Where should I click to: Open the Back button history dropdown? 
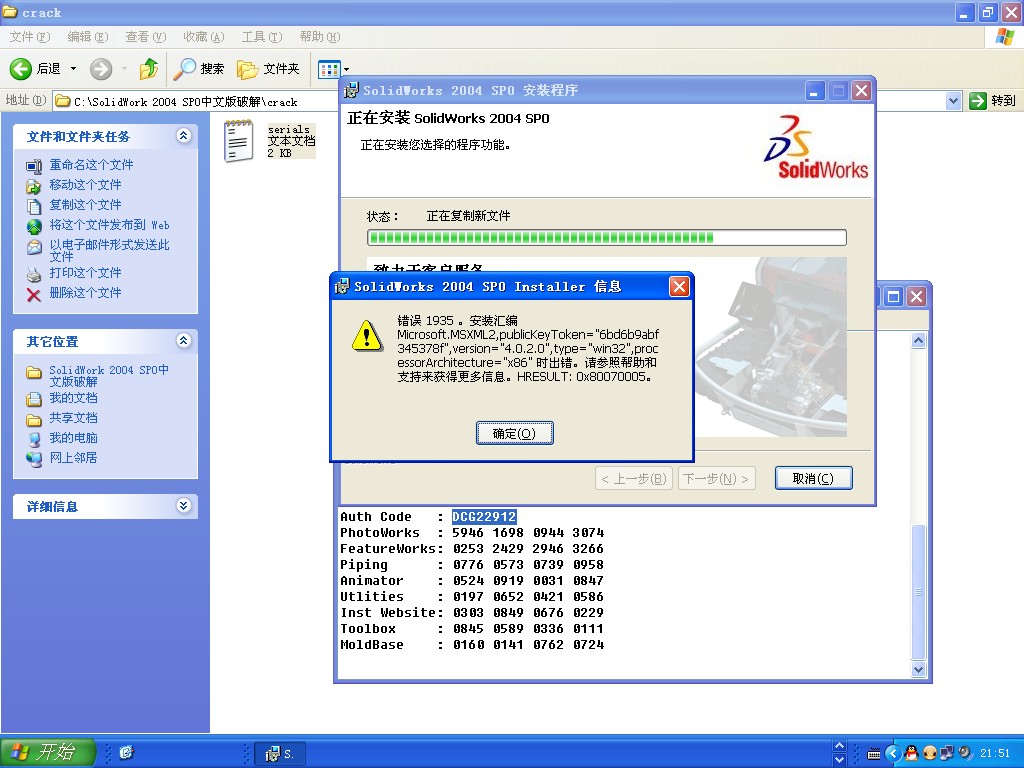[73, 69]
